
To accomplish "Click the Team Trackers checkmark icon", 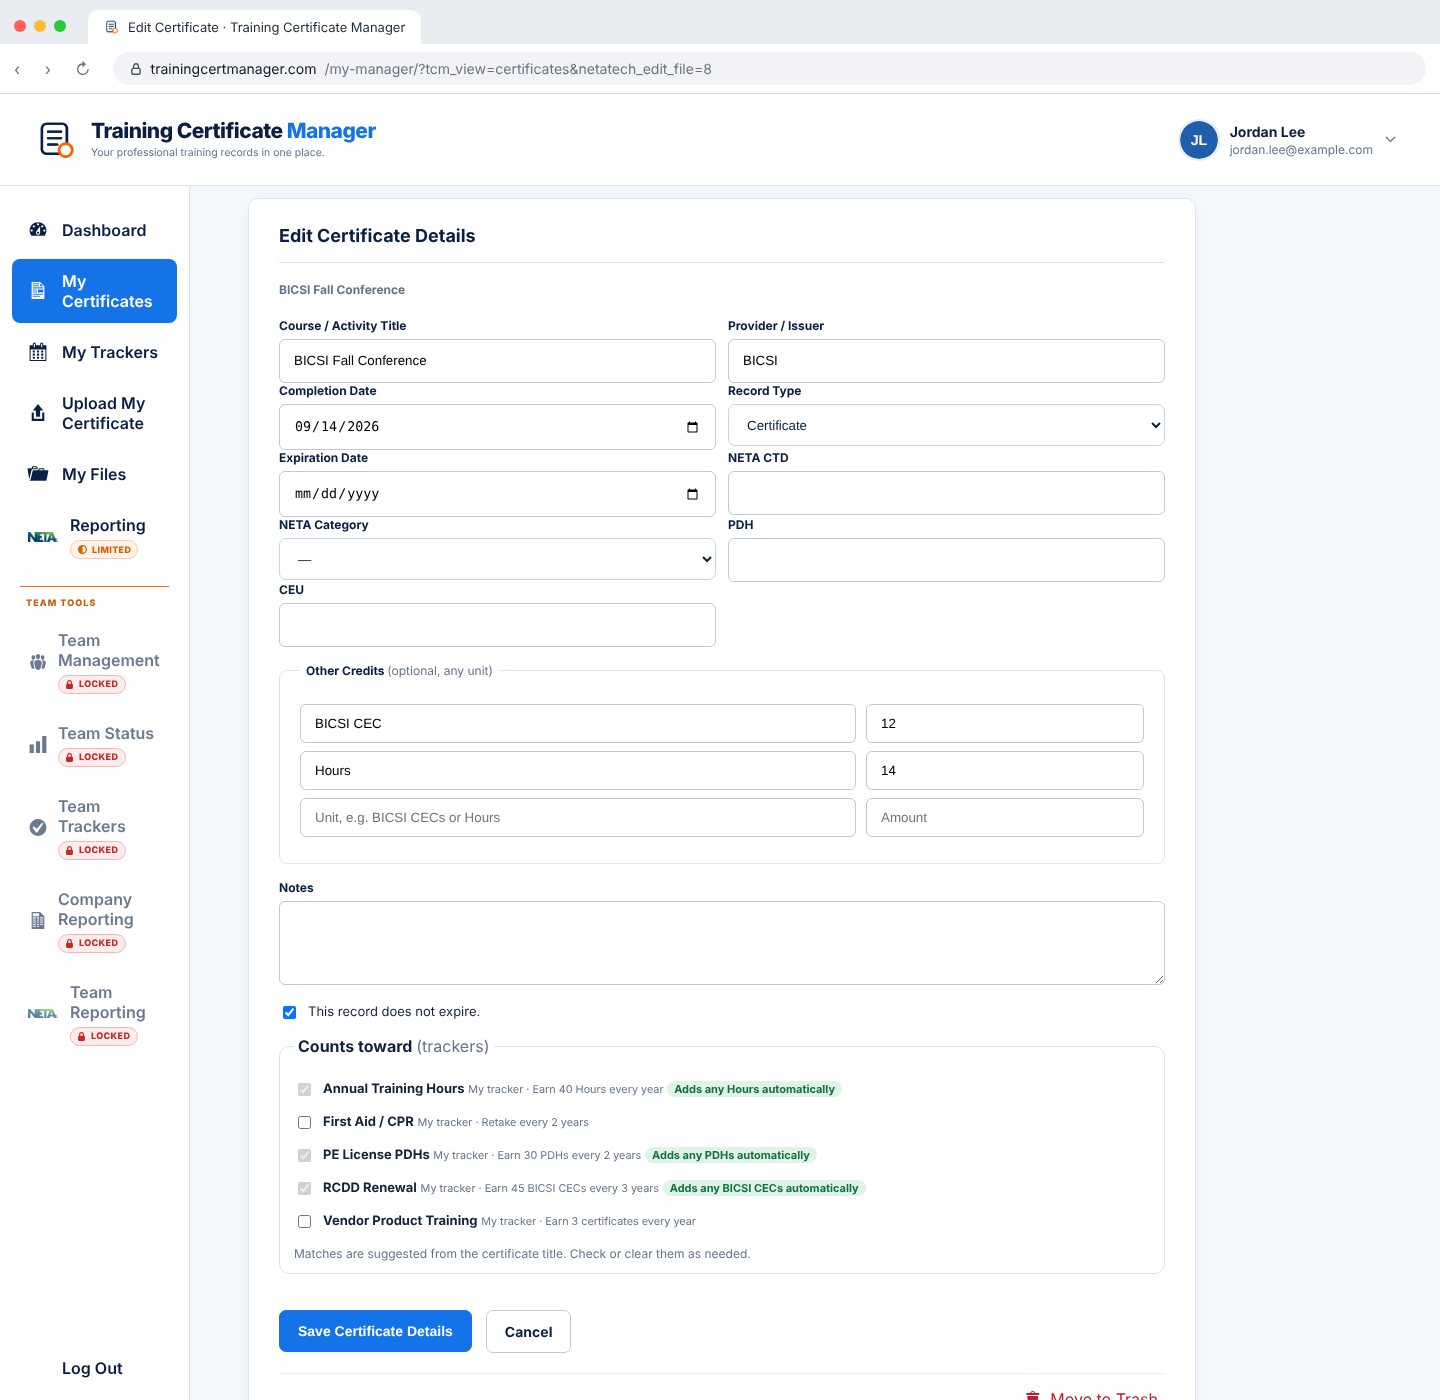I will (38, 827).
